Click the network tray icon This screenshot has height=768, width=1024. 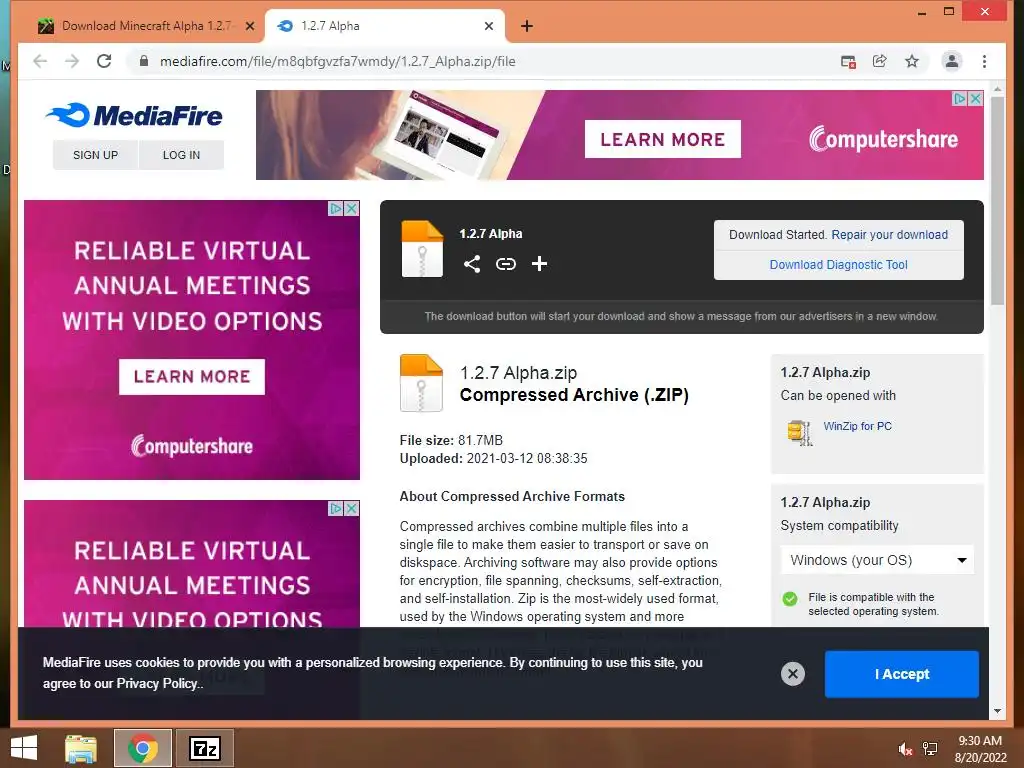pyautogui.click(x=930, y=749)
